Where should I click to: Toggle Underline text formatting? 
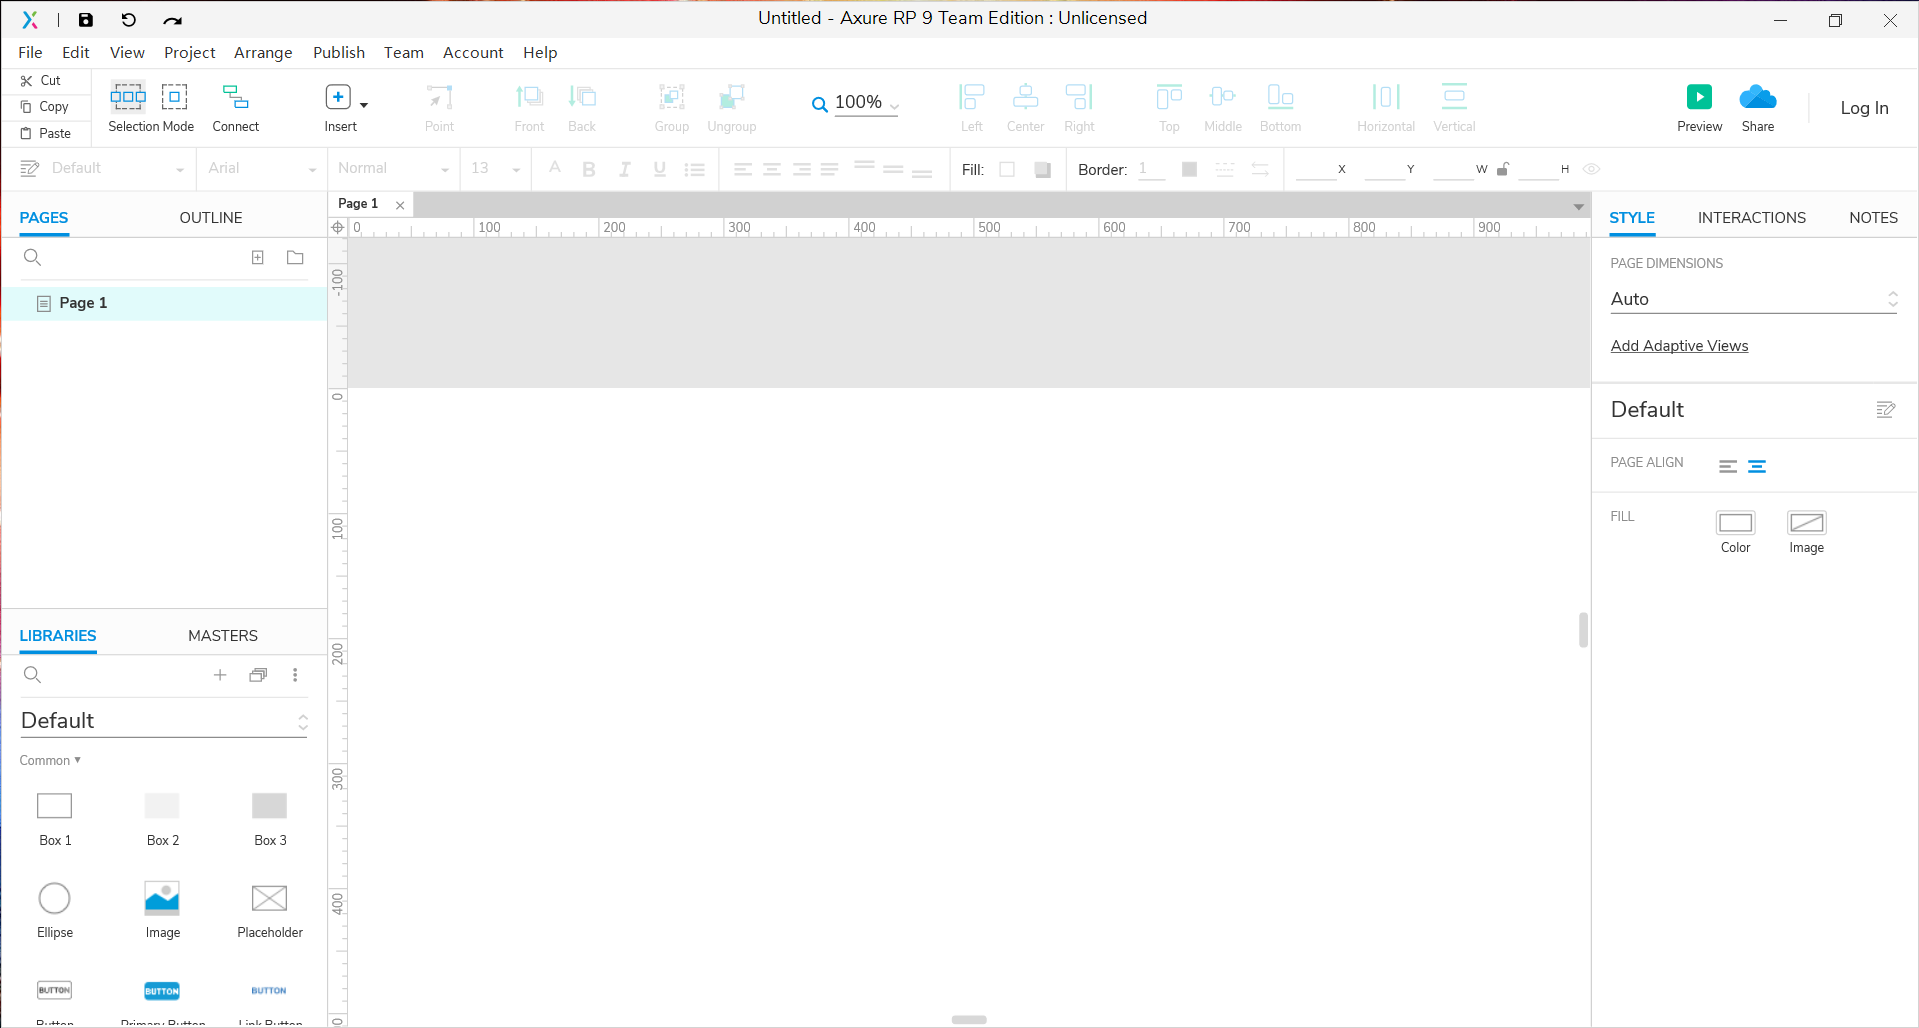pyautogui.click(x=660, y=169)
